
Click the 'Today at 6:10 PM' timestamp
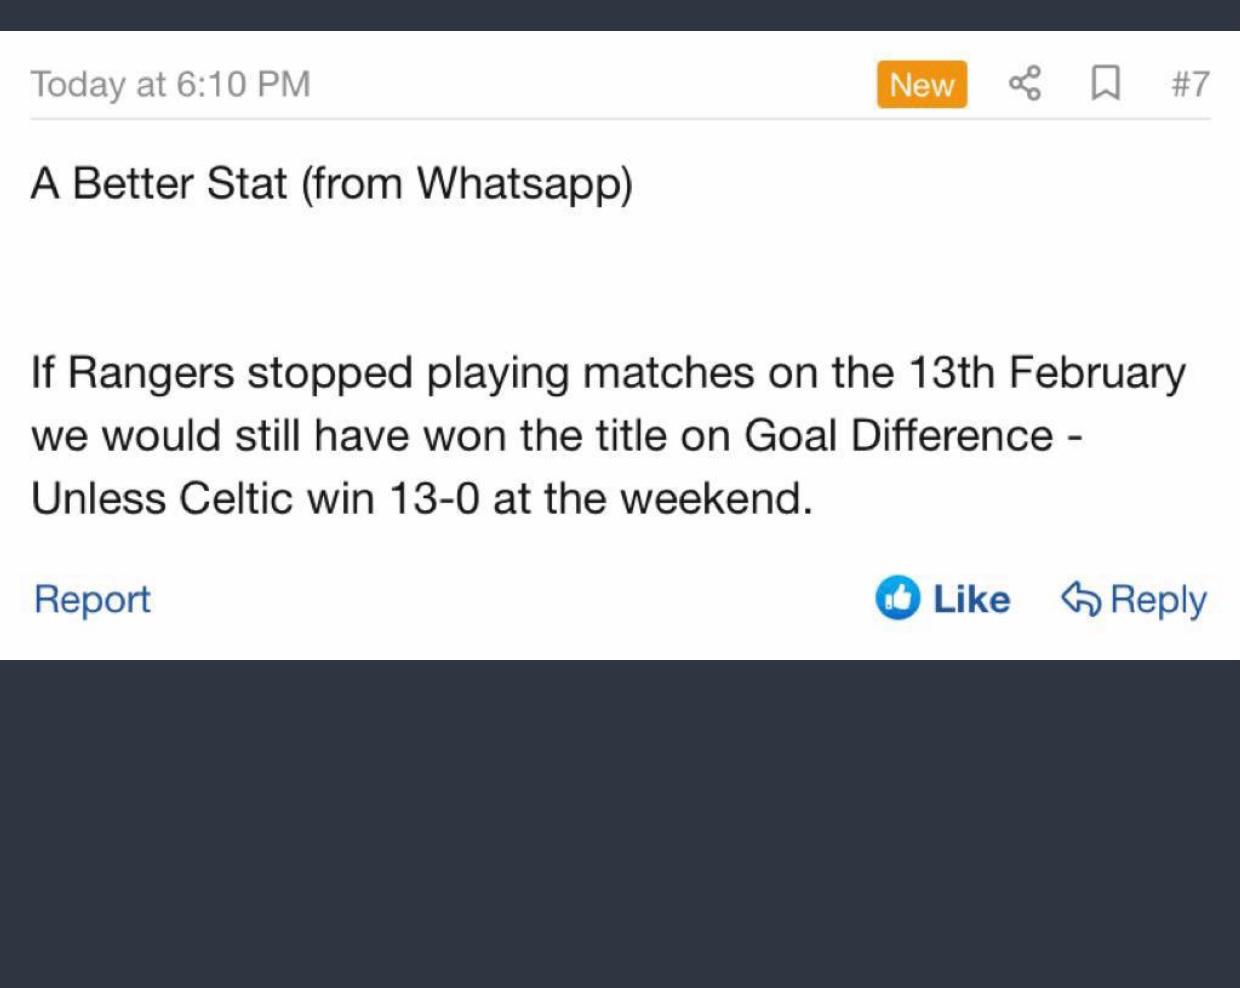[170, 84]
